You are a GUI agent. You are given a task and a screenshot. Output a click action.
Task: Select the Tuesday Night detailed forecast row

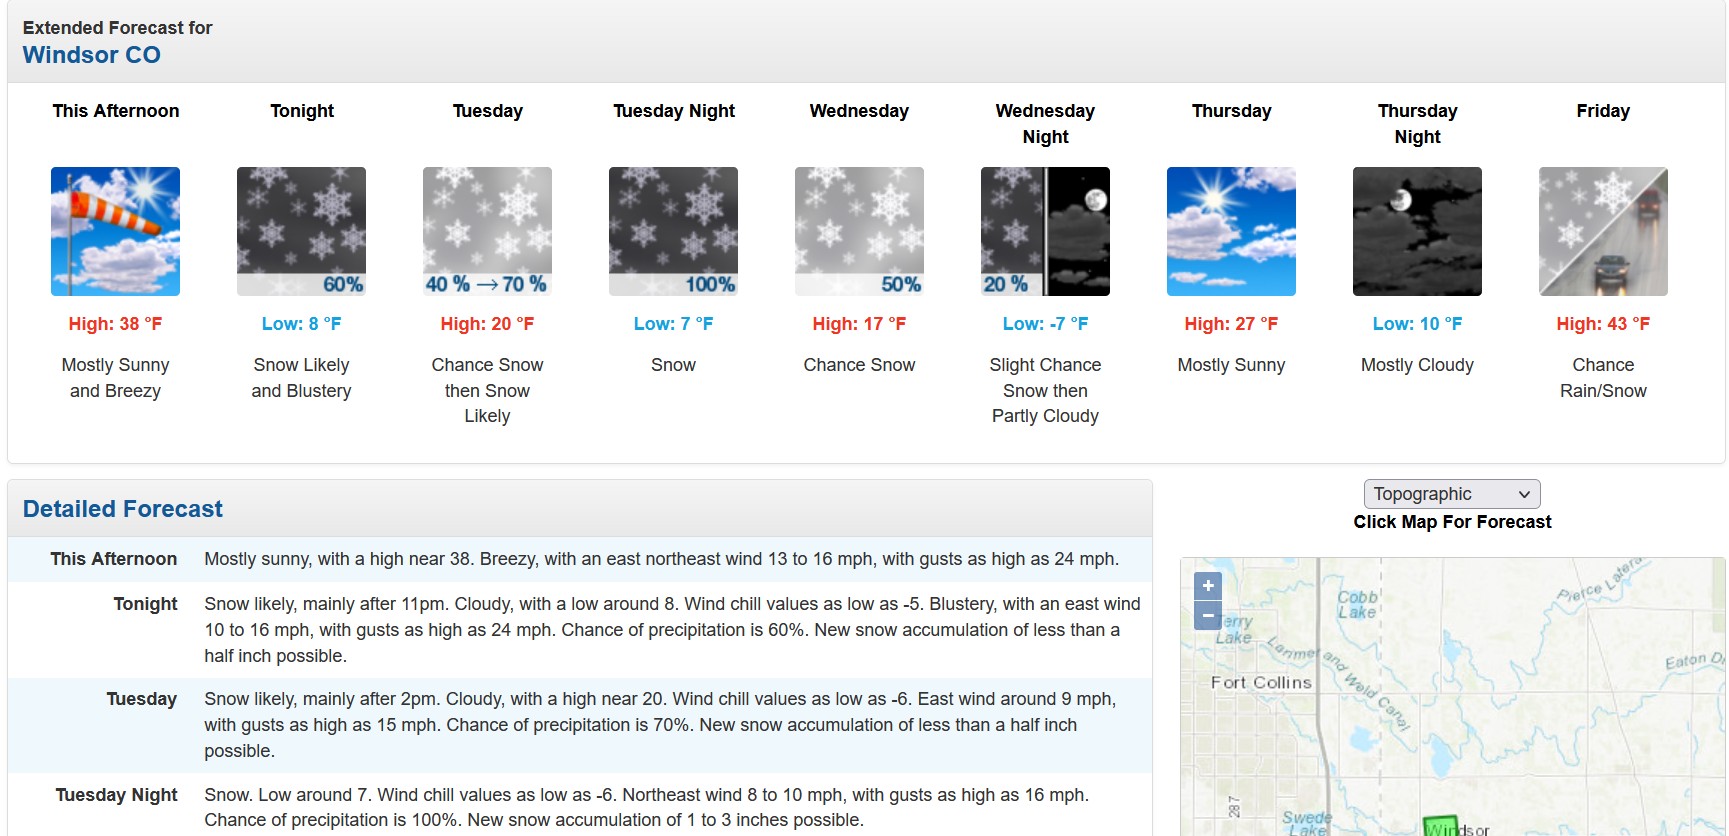point(580,806)
